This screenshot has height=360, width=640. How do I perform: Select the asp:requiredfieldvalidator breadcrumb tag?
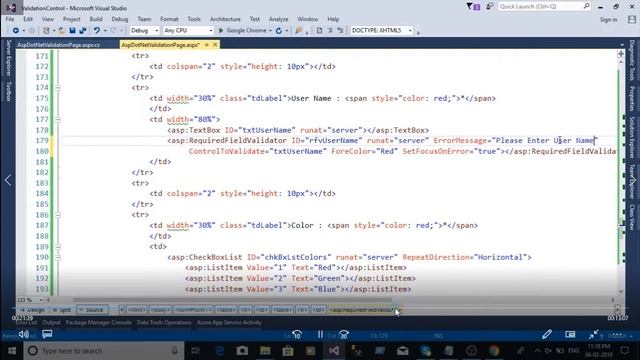[362, 310]
